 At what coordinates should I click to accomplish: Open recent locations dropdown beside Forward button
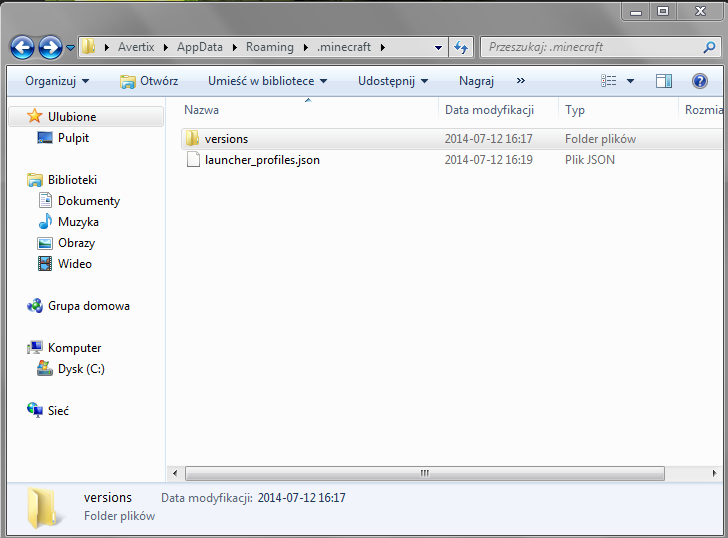[x=70, y=47]
